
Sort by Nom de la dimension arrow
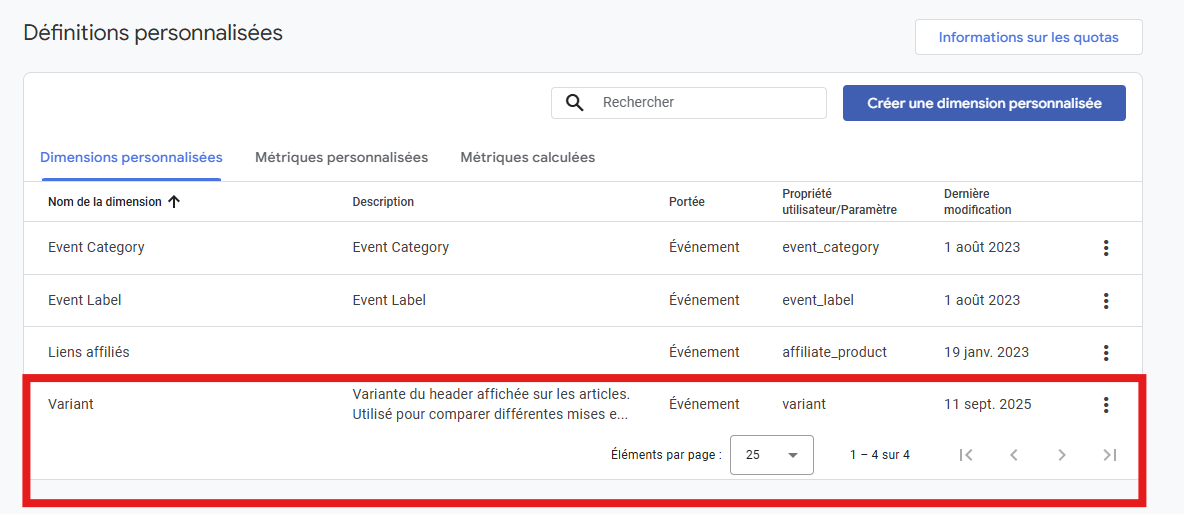(174, 202)
